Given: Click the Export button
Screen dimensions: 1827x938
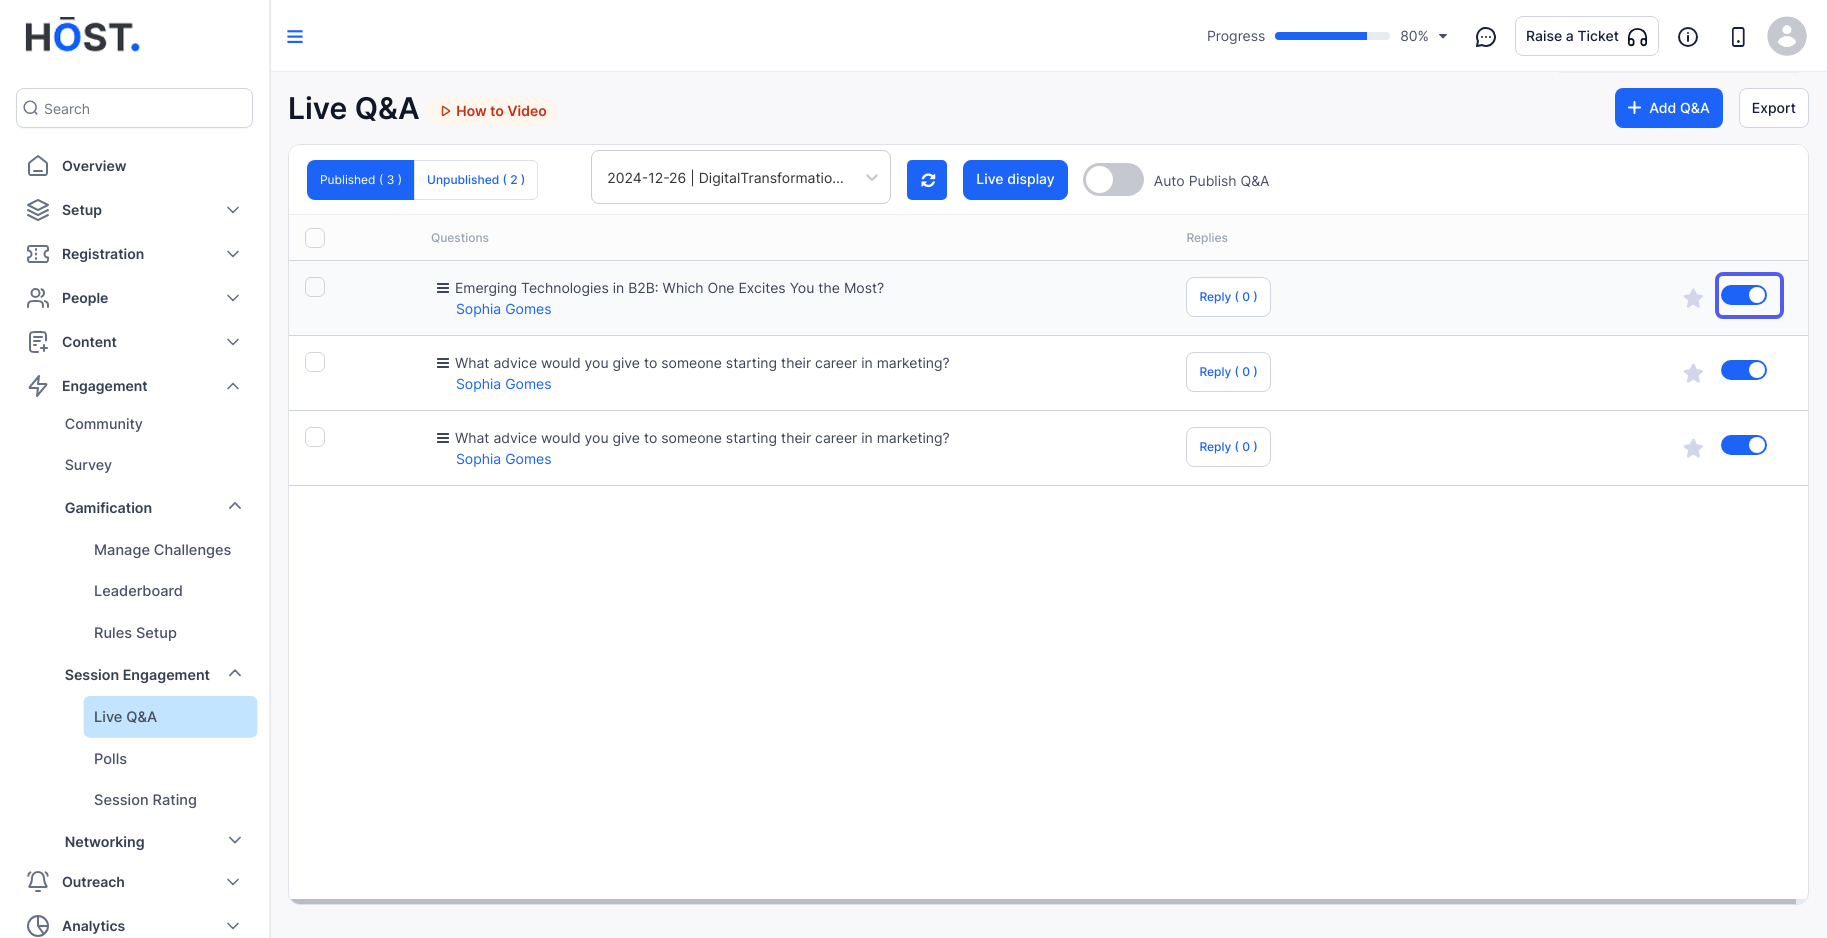Looking at the screenshot, I should (x=1773, y=108).
